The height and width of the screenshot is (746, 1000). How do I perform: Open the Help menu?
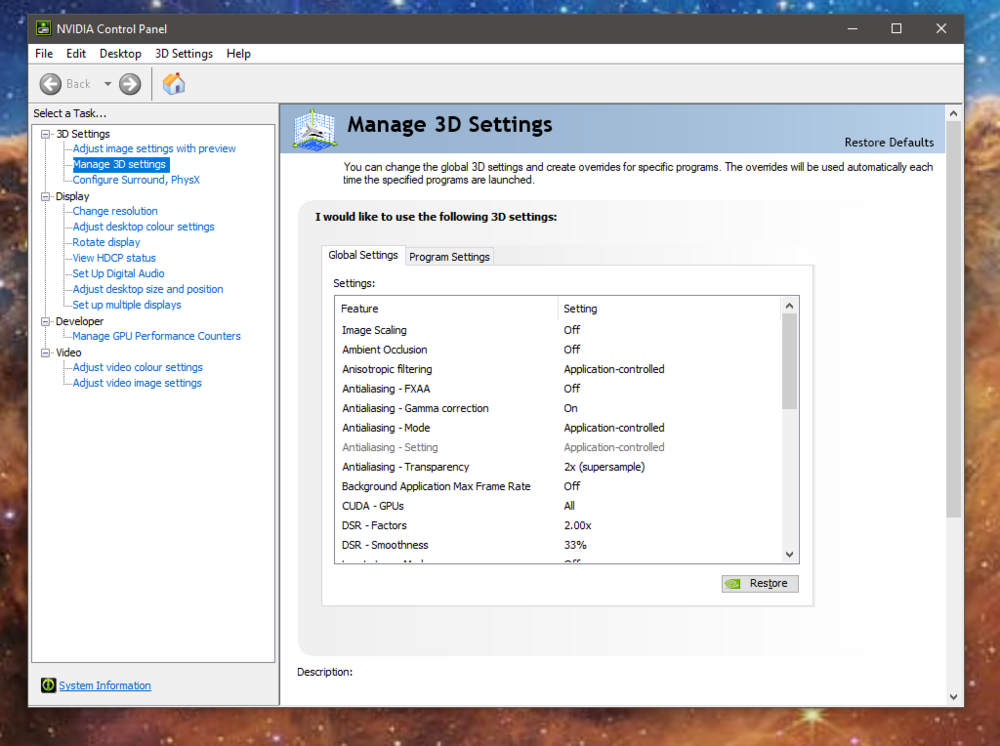click(x=239, y=54)
